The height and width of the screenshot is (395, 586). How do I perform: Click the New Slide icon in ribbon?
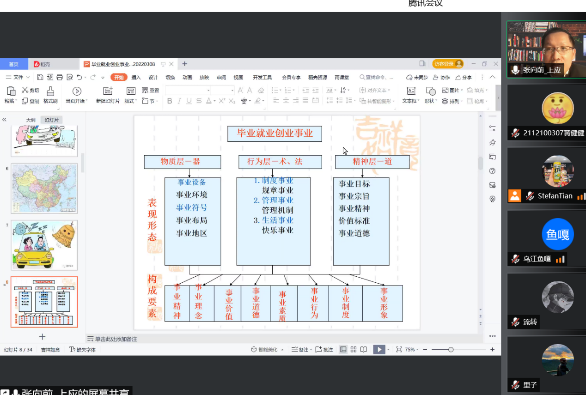(108, 91)
